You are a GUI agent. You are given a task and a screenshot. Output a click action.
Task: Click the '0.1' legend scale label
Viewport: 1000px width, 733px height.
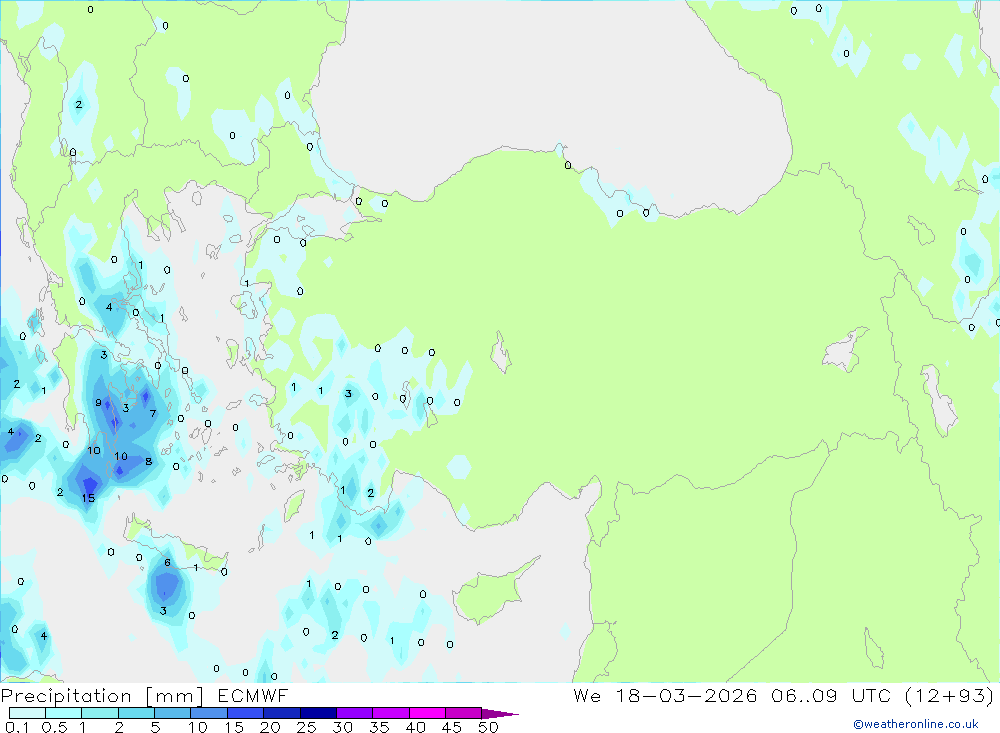[x=17, y=727]
